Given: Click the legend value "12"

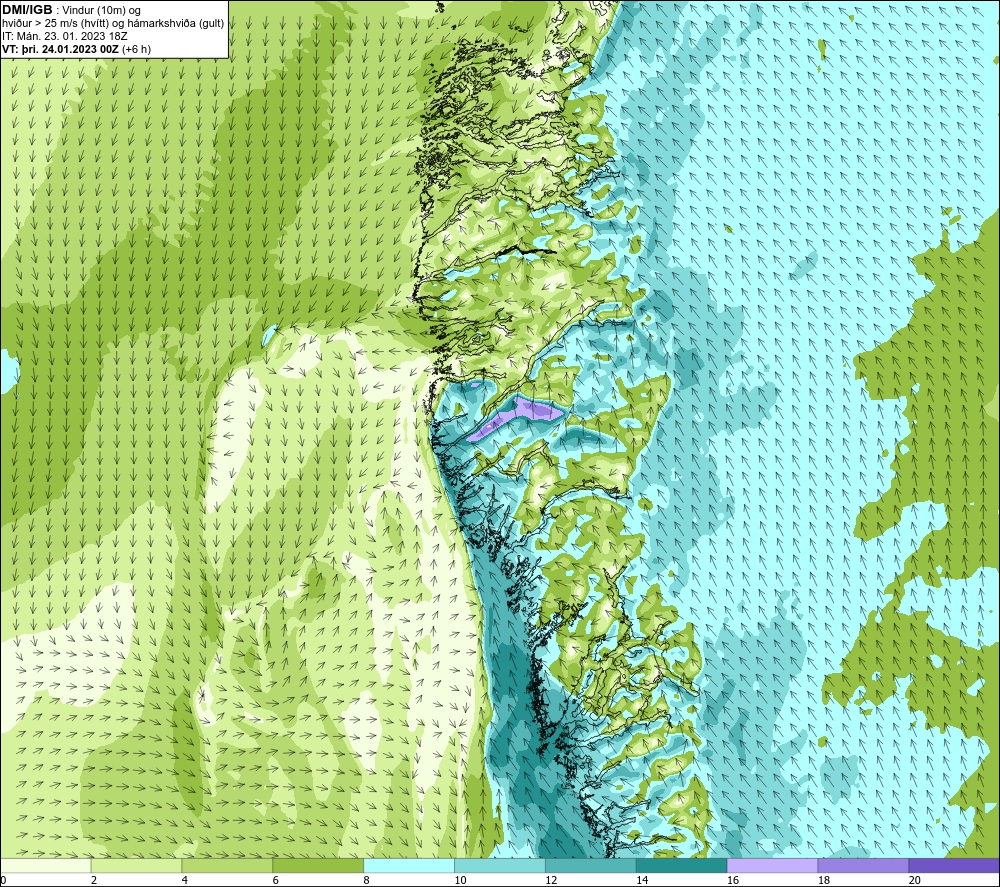Looking at the screenshot, I should click(x=551, y=880).
